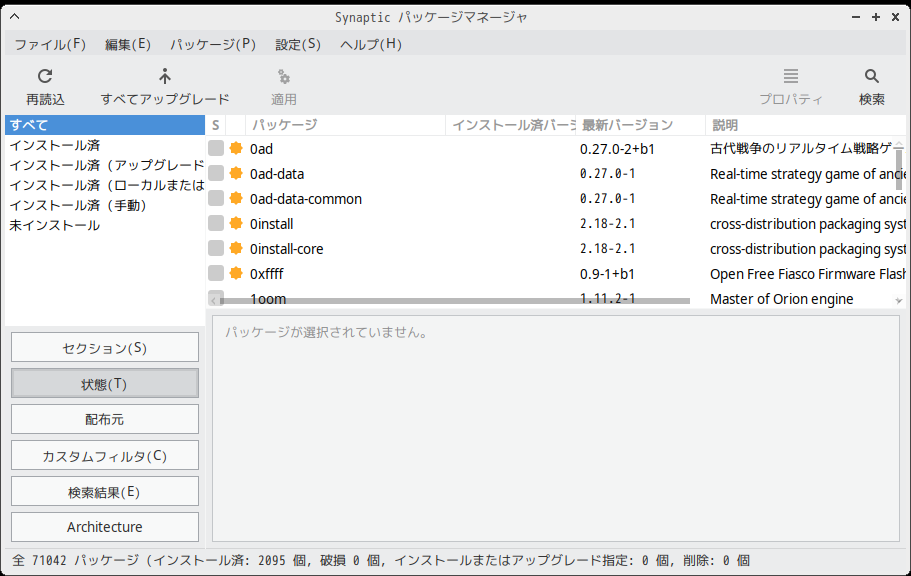This screenshot has height=576, width=911.
Task: Select 未インストール filter entry
Action: [x=105, y=226]
